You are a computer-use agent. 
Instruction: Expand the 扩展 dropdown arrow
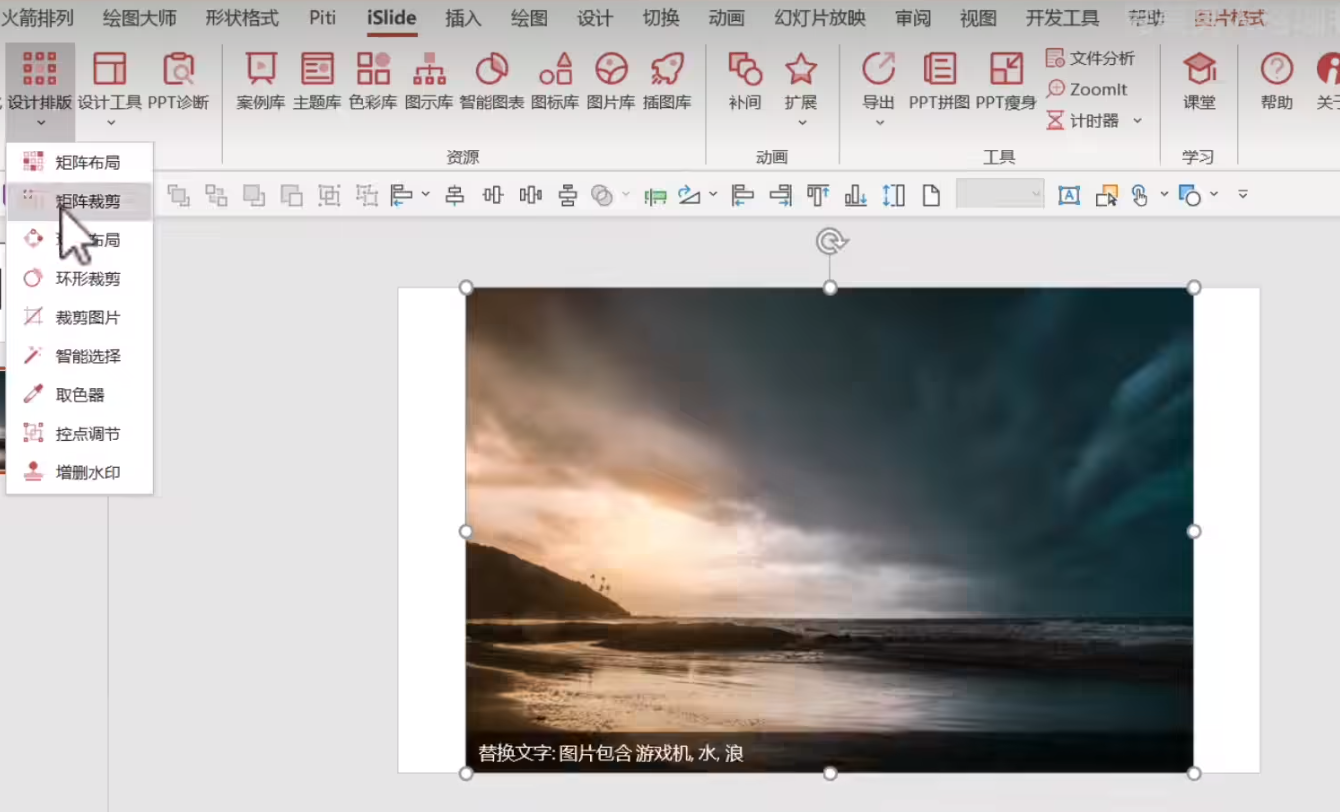[801, 123]
